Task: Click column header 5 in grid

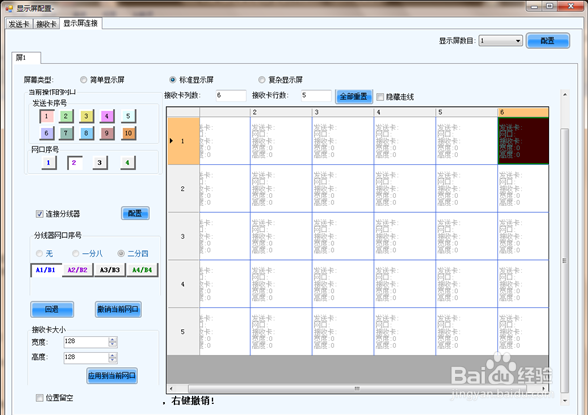Action: pyautogui.click(x=466, y=112)
